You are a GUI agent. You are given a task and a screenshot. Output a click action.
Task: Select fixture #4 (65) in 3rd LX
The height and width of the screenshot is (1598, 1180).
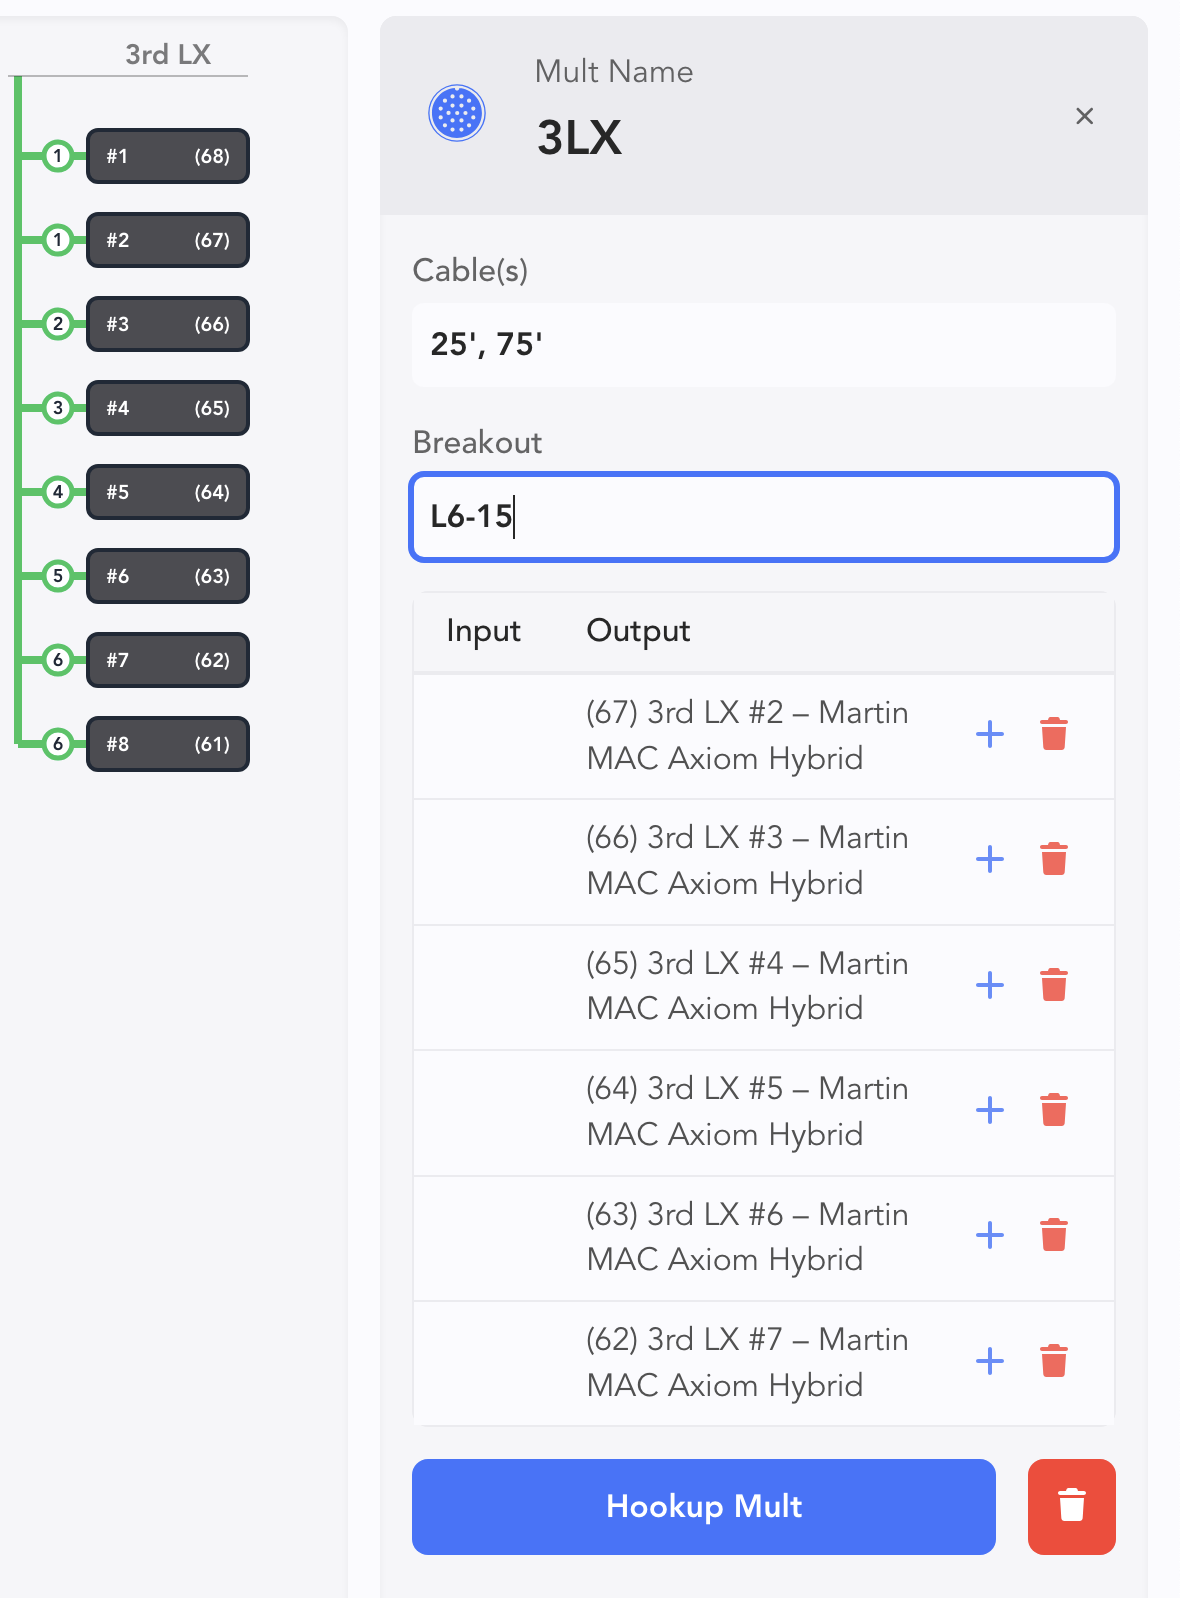(x=167, y=408)
